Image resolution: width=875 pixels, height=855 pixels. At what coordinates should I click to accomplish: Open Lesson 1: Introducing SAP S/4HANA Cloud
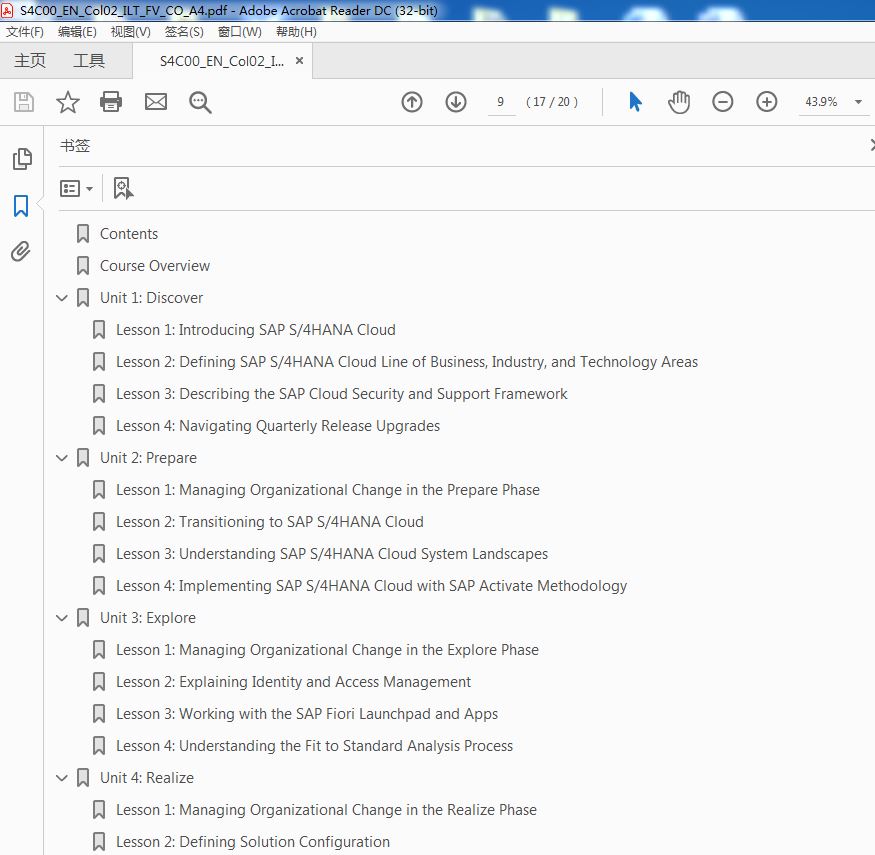tap(256, 330)
